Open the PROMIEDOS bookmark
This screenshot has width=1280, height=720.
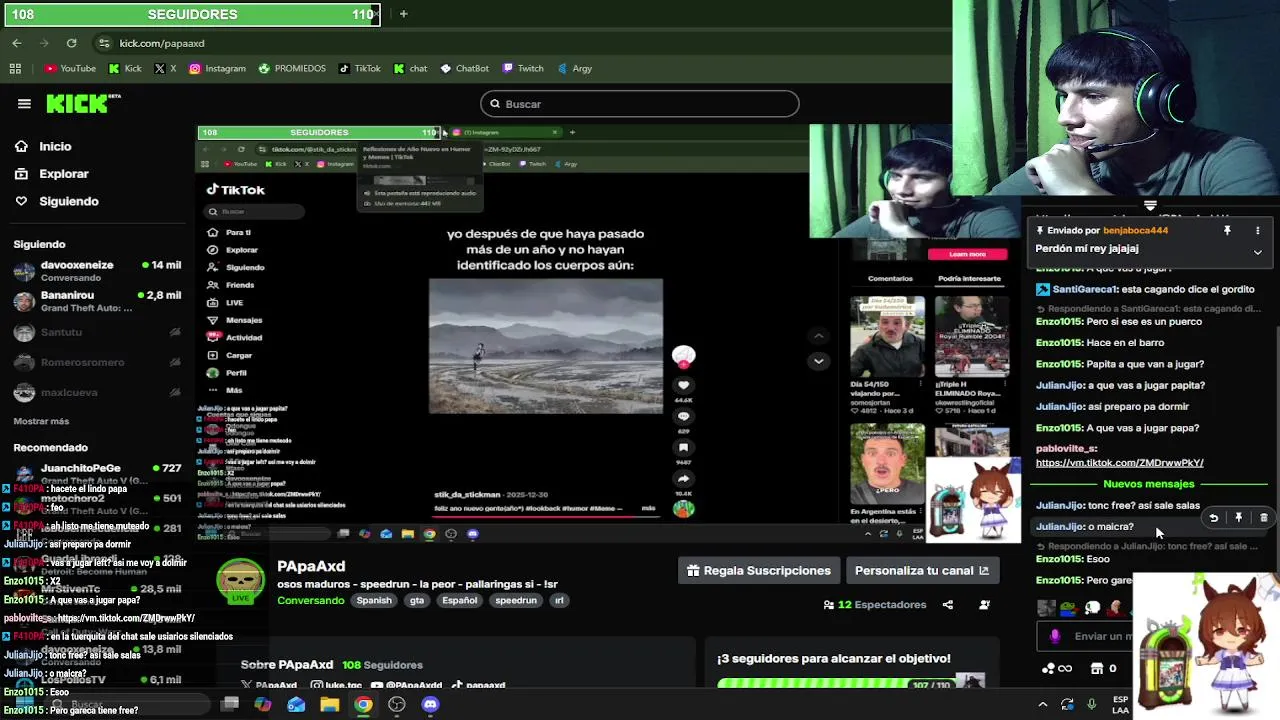[292, 68]
